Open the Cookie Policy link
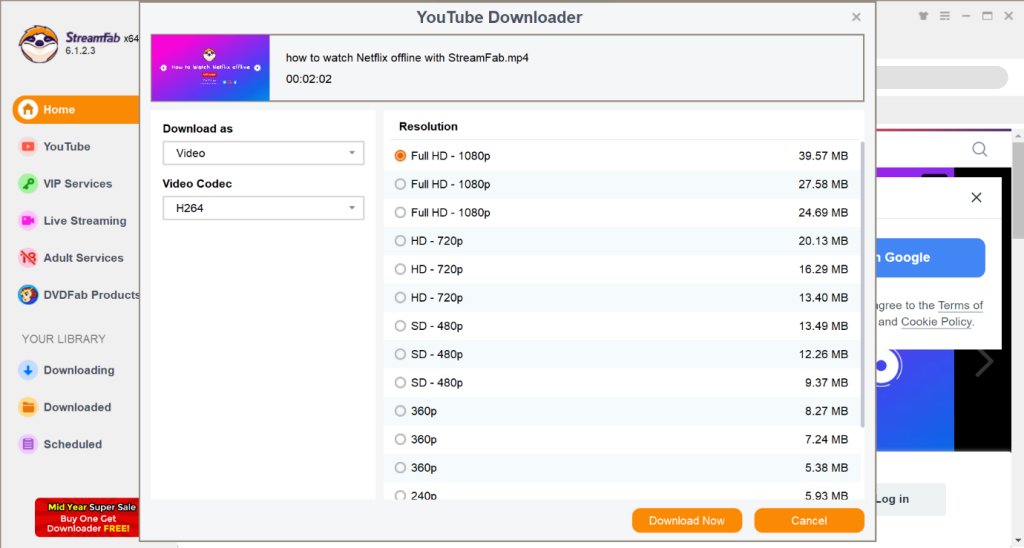Viewport: 1024px width, 548px height. 936,322
